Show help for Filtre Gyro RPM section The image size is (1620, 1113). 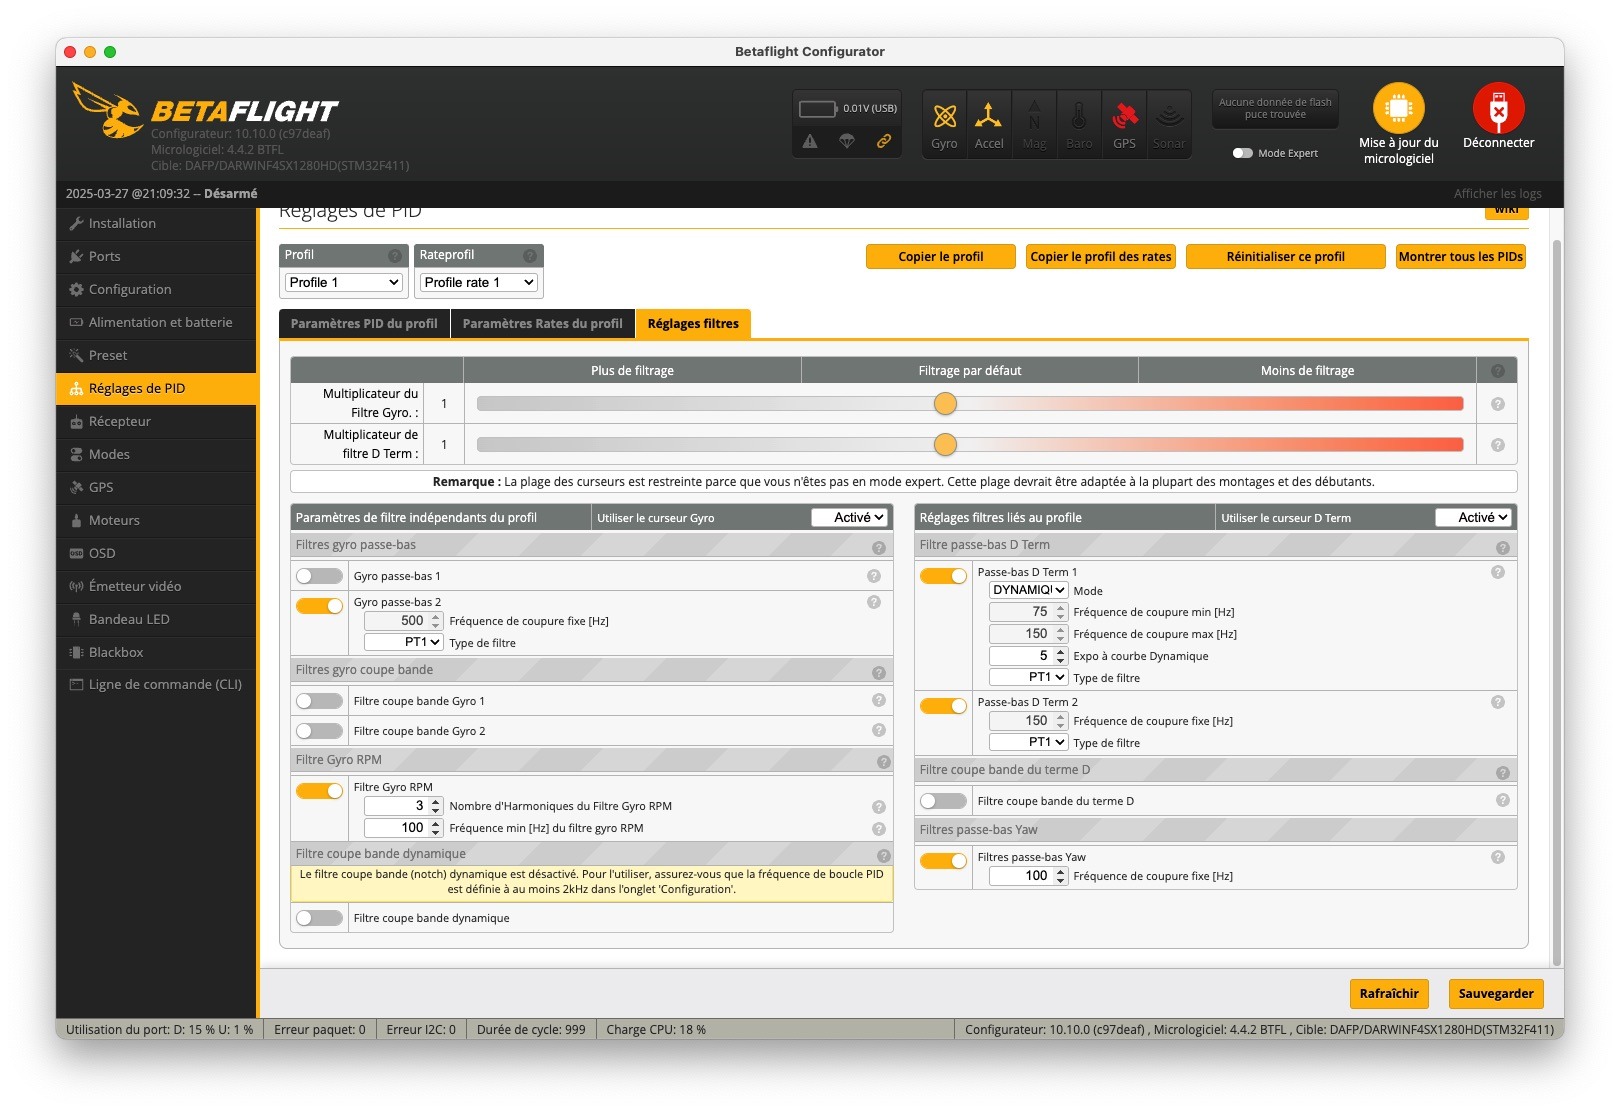pyautogui.click(x=884, y=761)
